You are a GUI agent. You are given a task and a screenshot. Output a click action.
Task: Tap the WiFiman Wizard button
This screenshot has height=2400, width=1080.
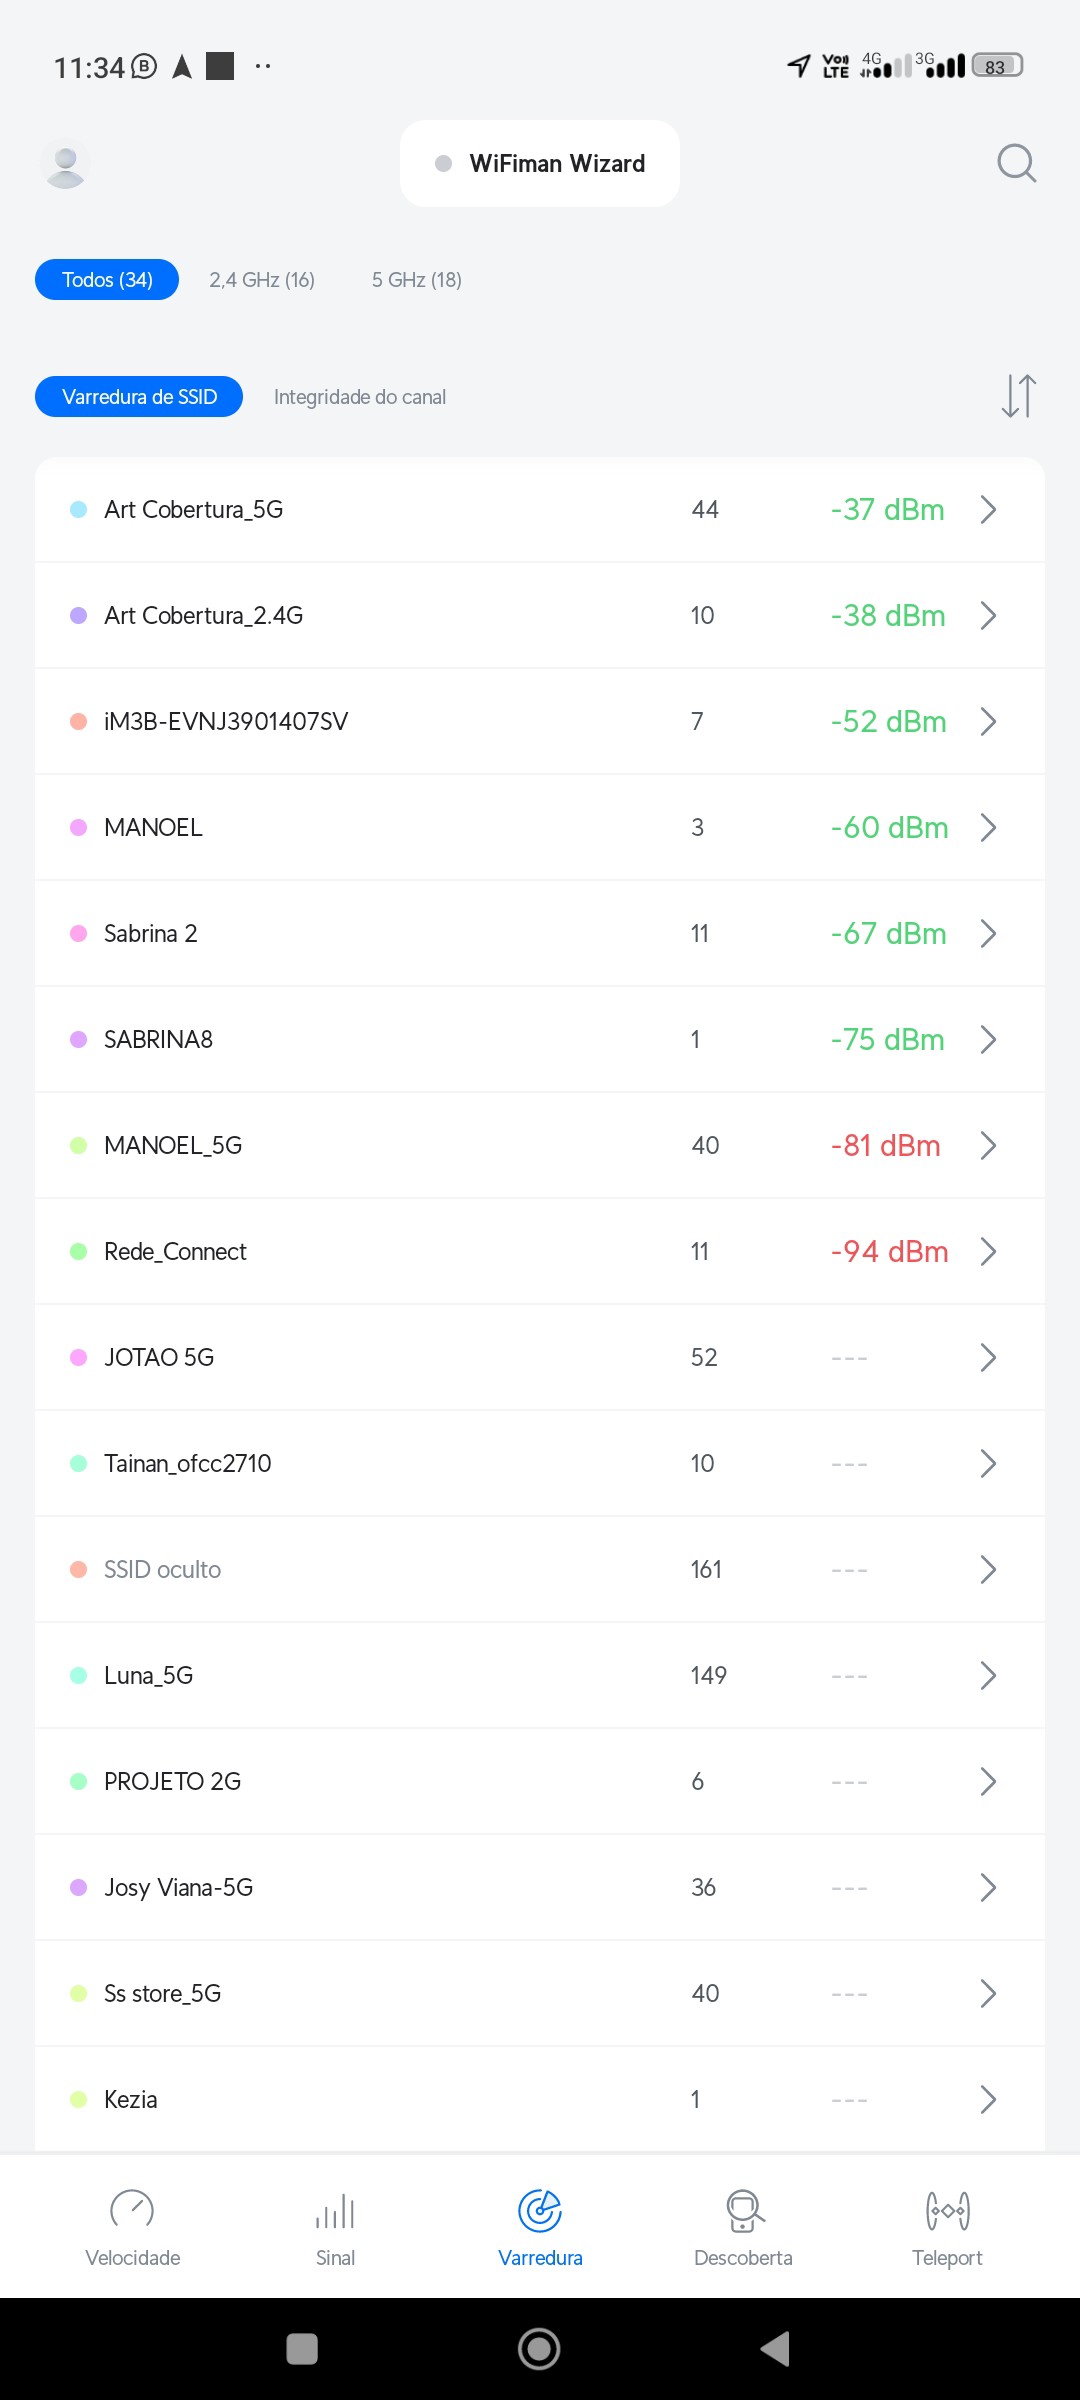click(x=540, y=164)
